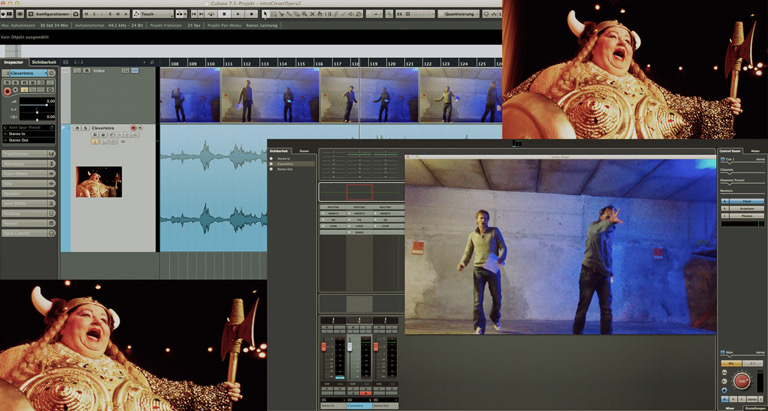Click ruler bar marker 112
The width and height of the screenshot is (768, 411).
point(247,64)
